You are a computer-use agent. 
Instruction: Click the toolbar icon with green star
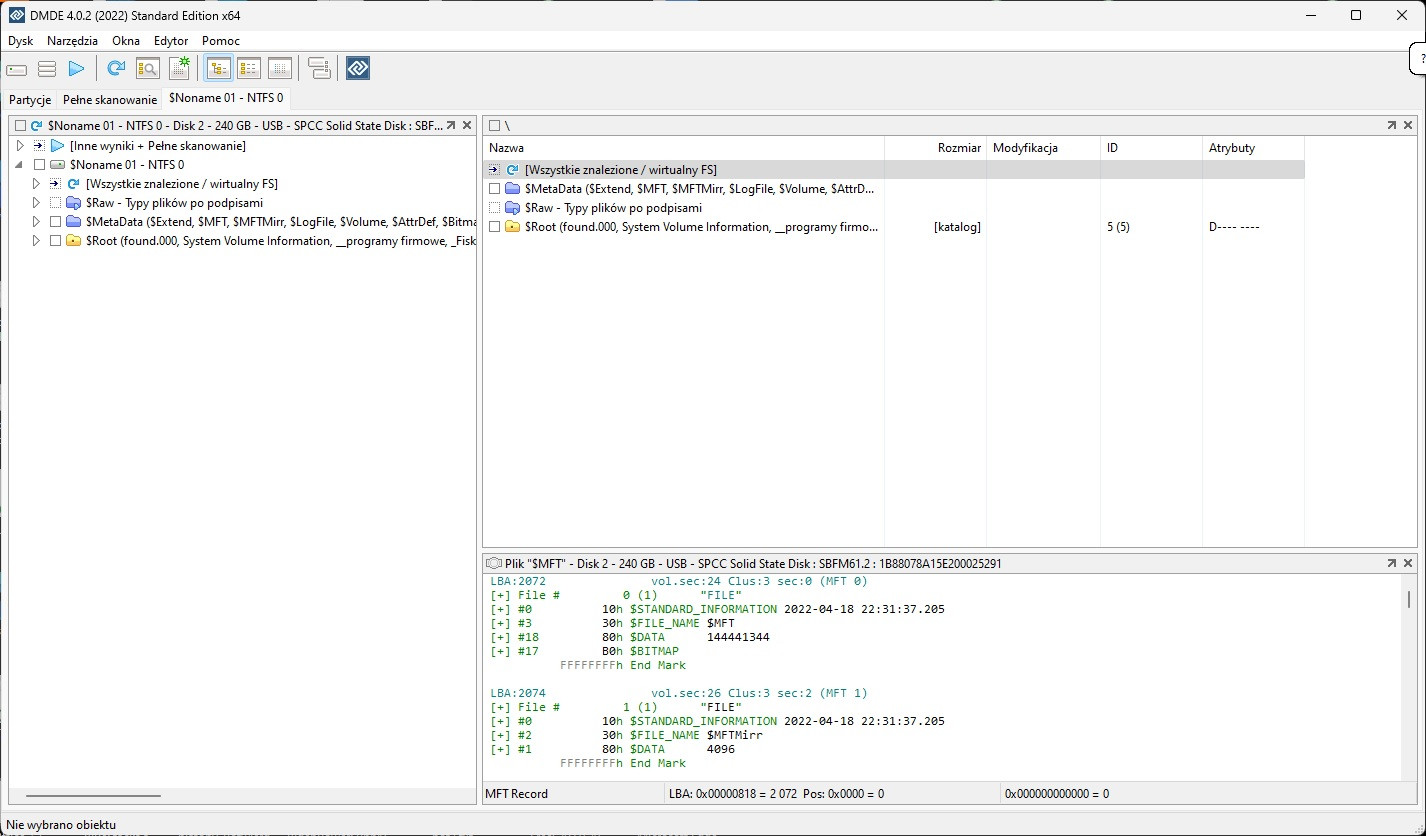[x=179, y=68]
